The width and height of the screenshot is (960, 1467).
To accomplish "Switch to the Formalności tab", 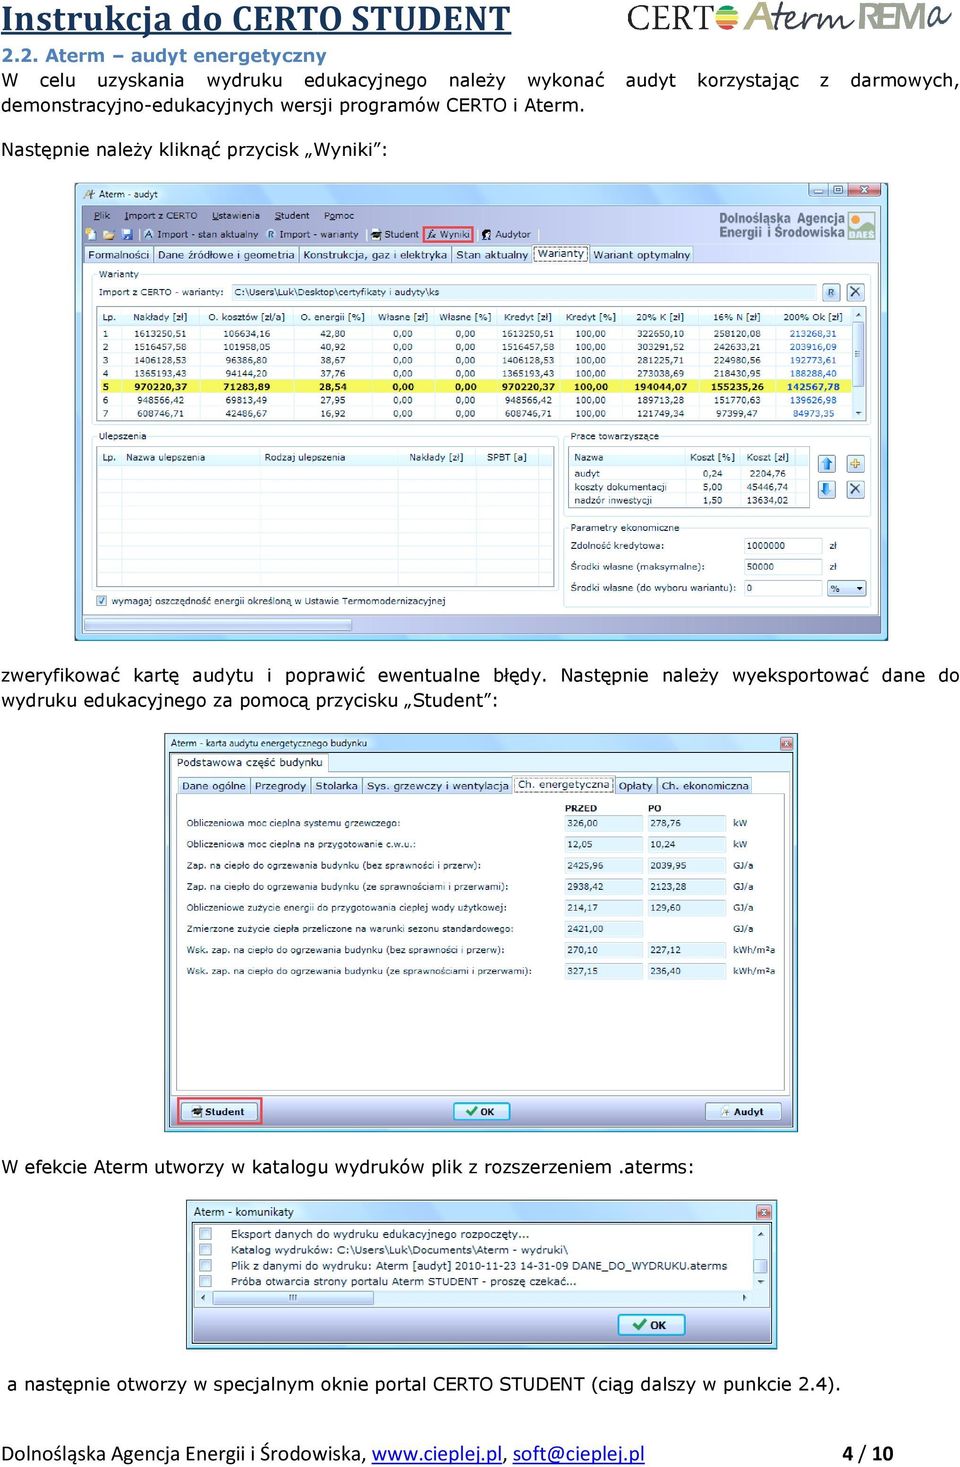I will [119, 255].
